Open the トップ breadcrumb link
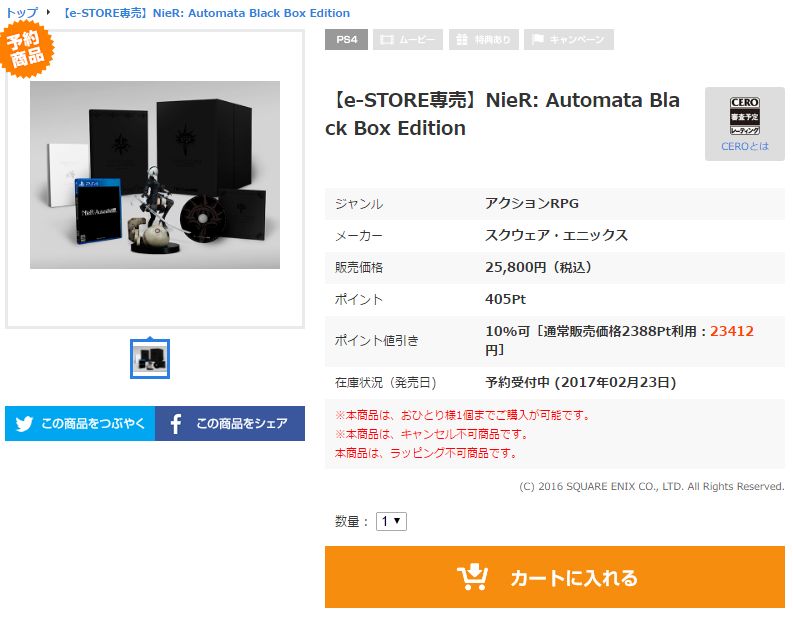Image resolution: width=793 pixels, height=619 pixels. [x=22, y=13]
